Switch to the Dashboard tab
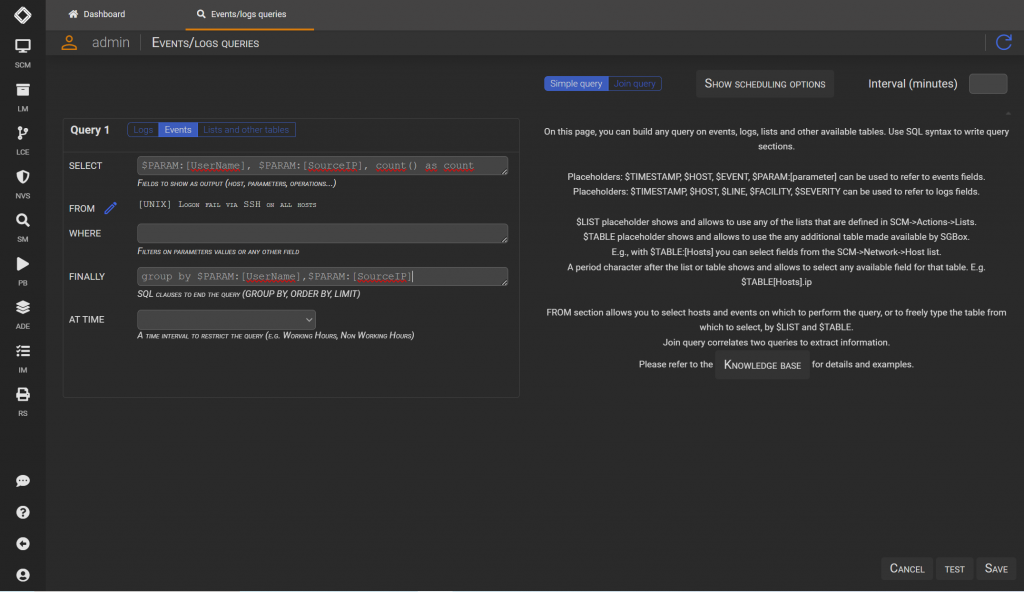Screen dimensions: 1024x592 tap(97, 14)
